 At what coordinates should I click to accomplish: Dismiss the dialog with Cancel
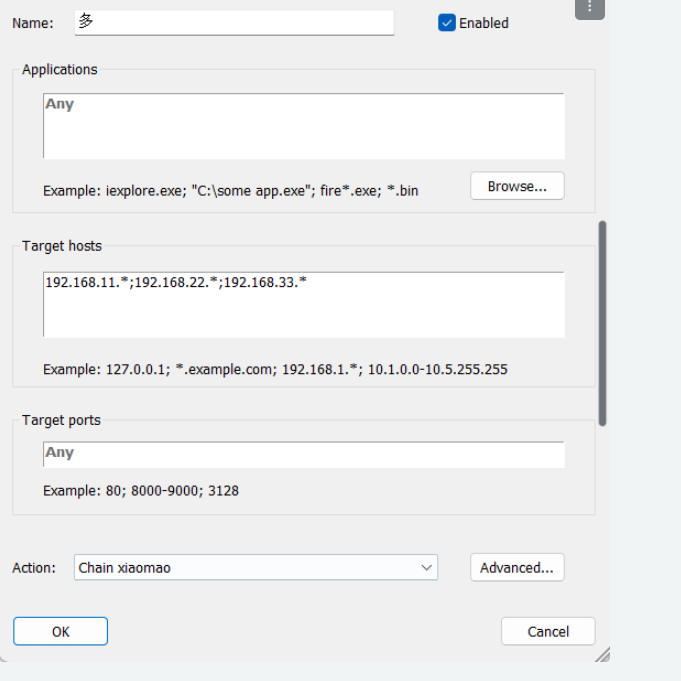click(548, 631)
